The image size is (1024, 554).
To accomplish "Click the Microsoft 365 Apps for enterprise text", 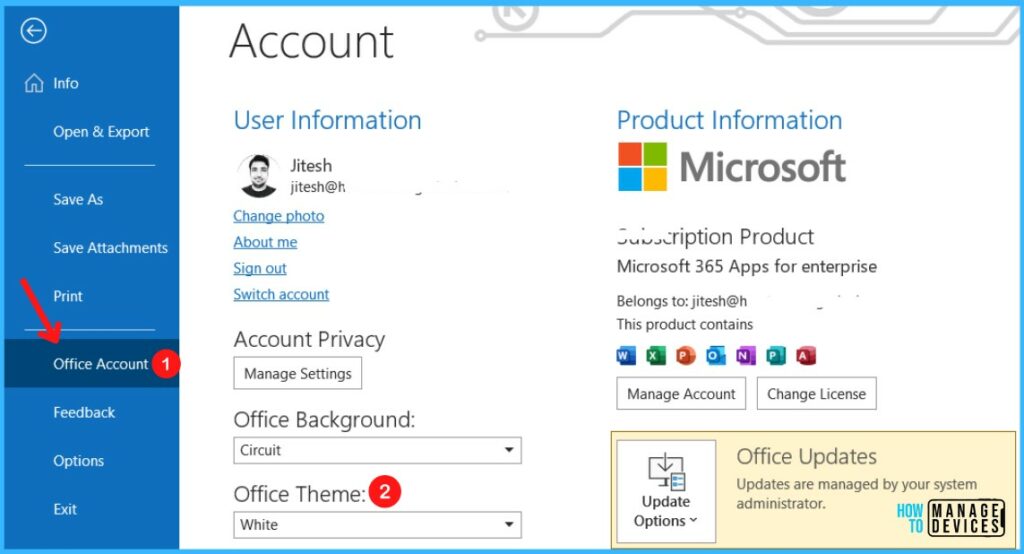I will 746,266.
